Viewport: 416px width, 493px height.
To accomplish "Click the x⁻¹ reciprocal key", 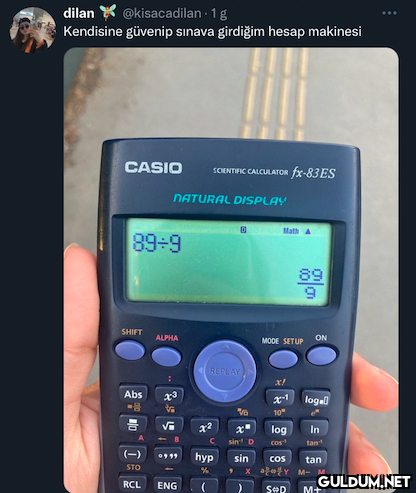I will pyautogui.click(x=279, y=398).
